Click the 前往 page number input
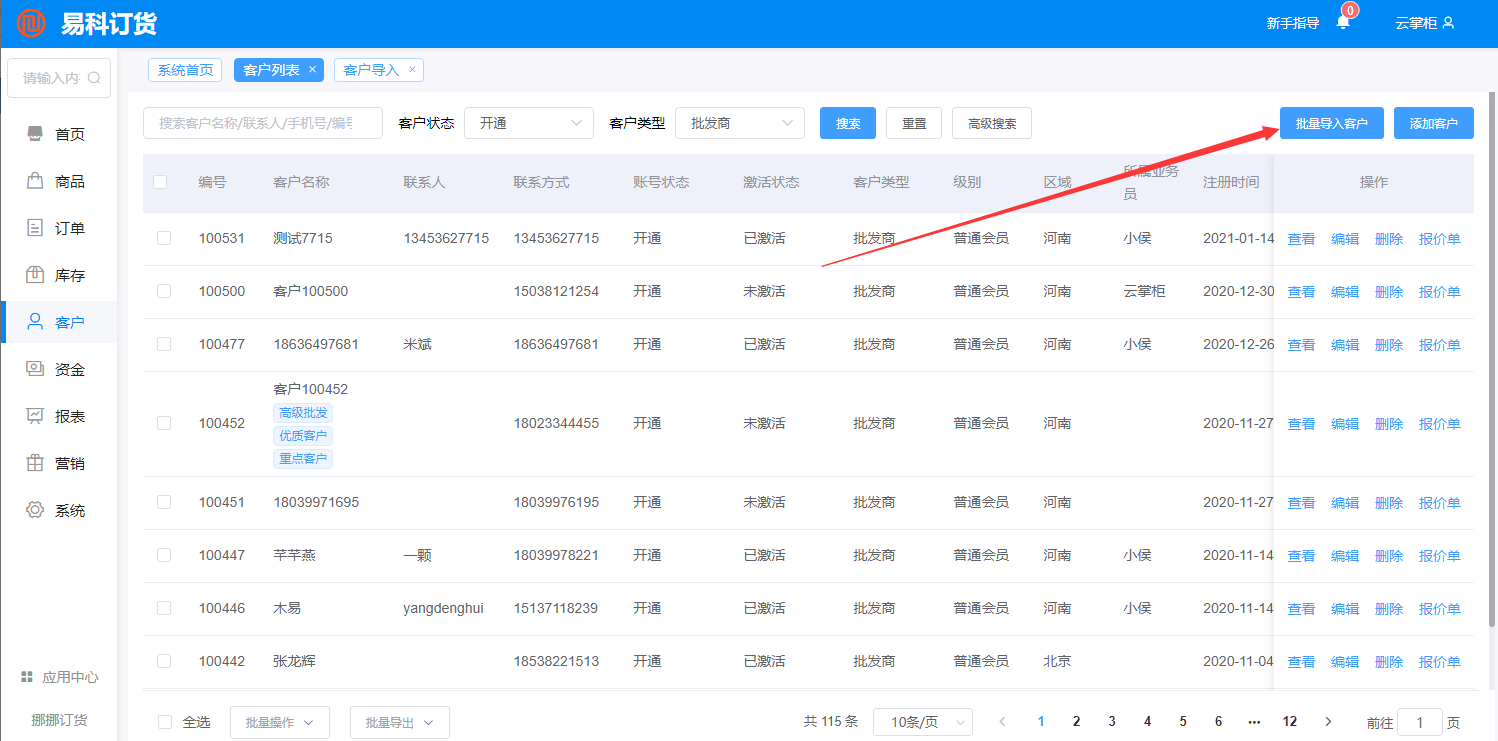 coord(1420,722)
